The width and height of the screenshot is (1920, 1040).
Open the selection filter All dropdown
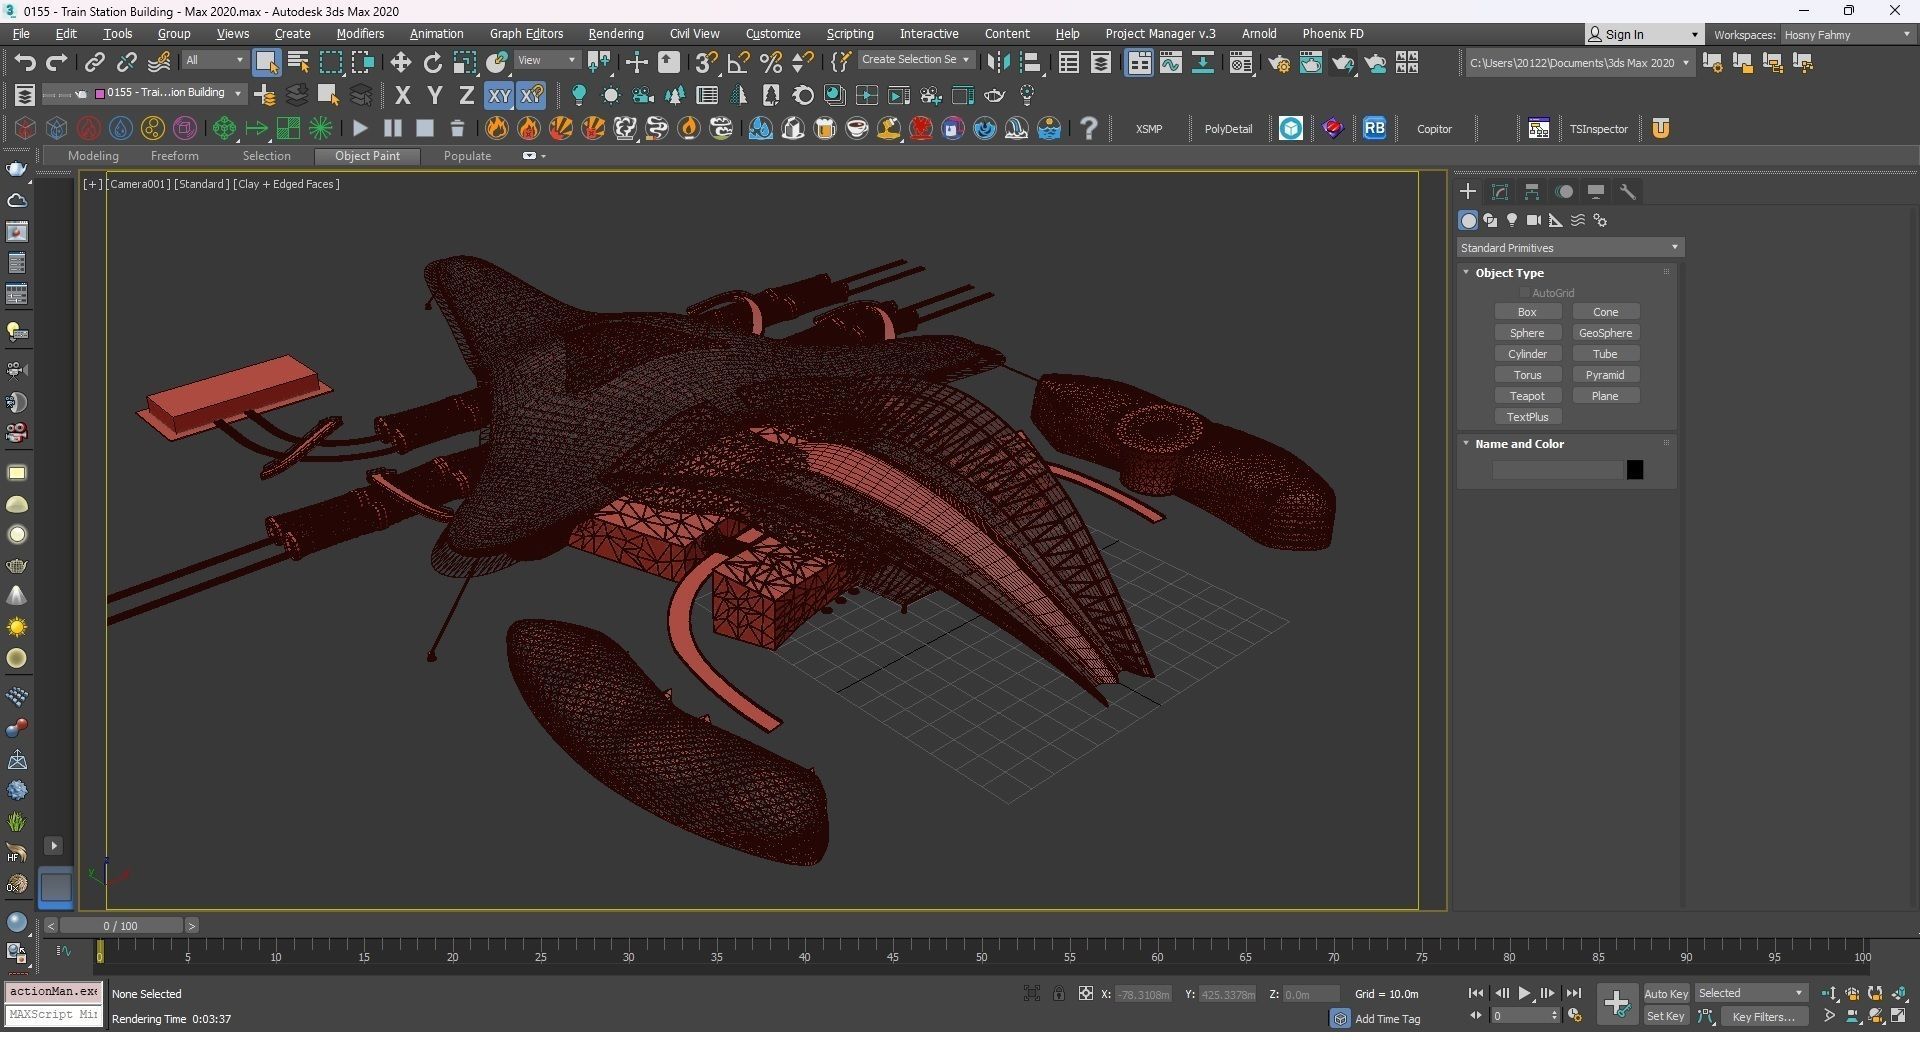214,61
